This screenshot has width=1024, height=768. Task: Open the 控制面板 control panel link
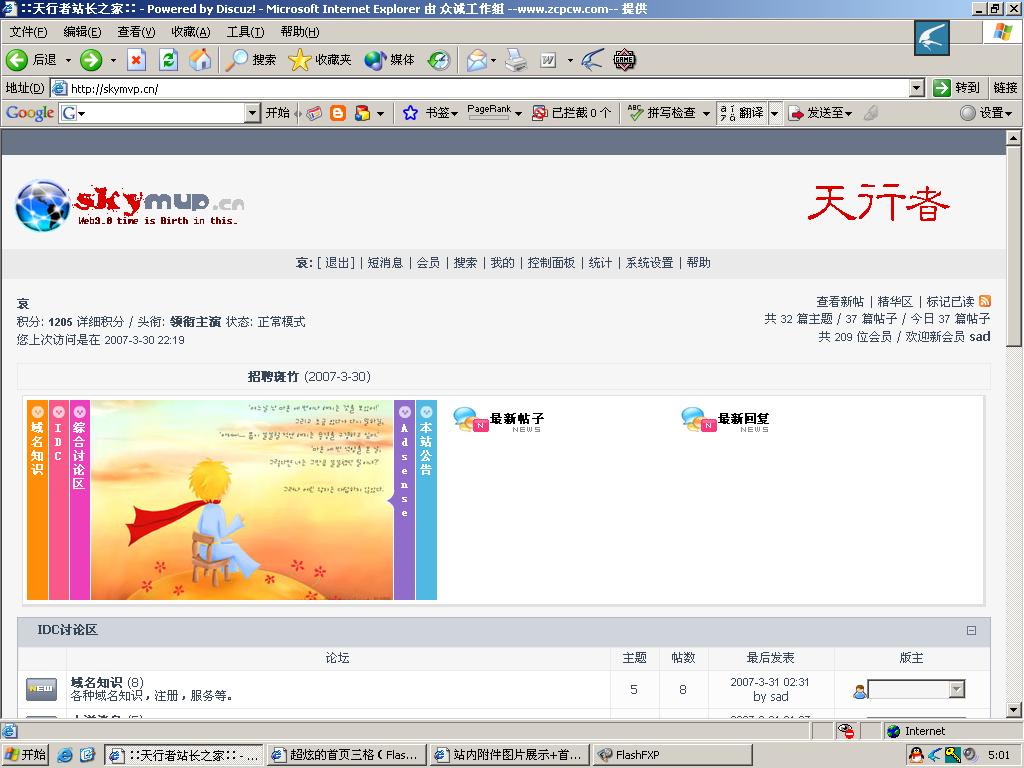(x=551, y=263)
